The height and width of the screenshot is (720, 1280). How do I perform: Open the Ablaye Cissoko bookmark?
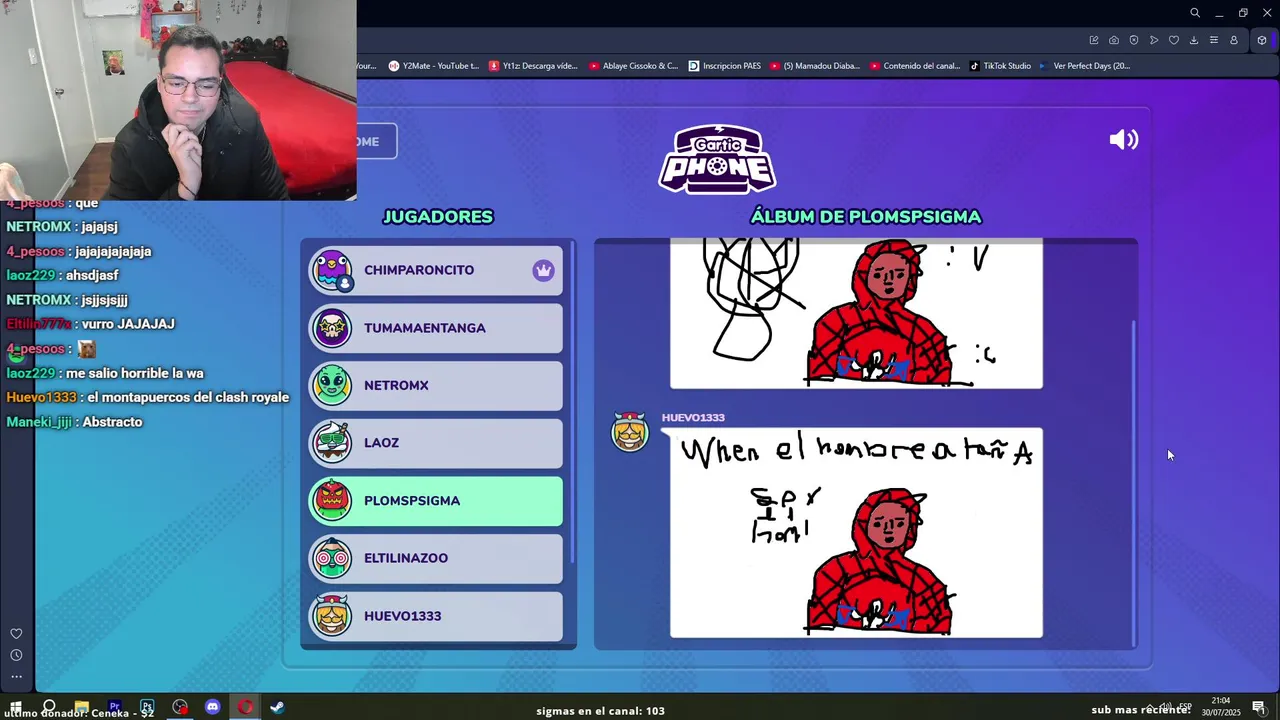pos(633,66)
